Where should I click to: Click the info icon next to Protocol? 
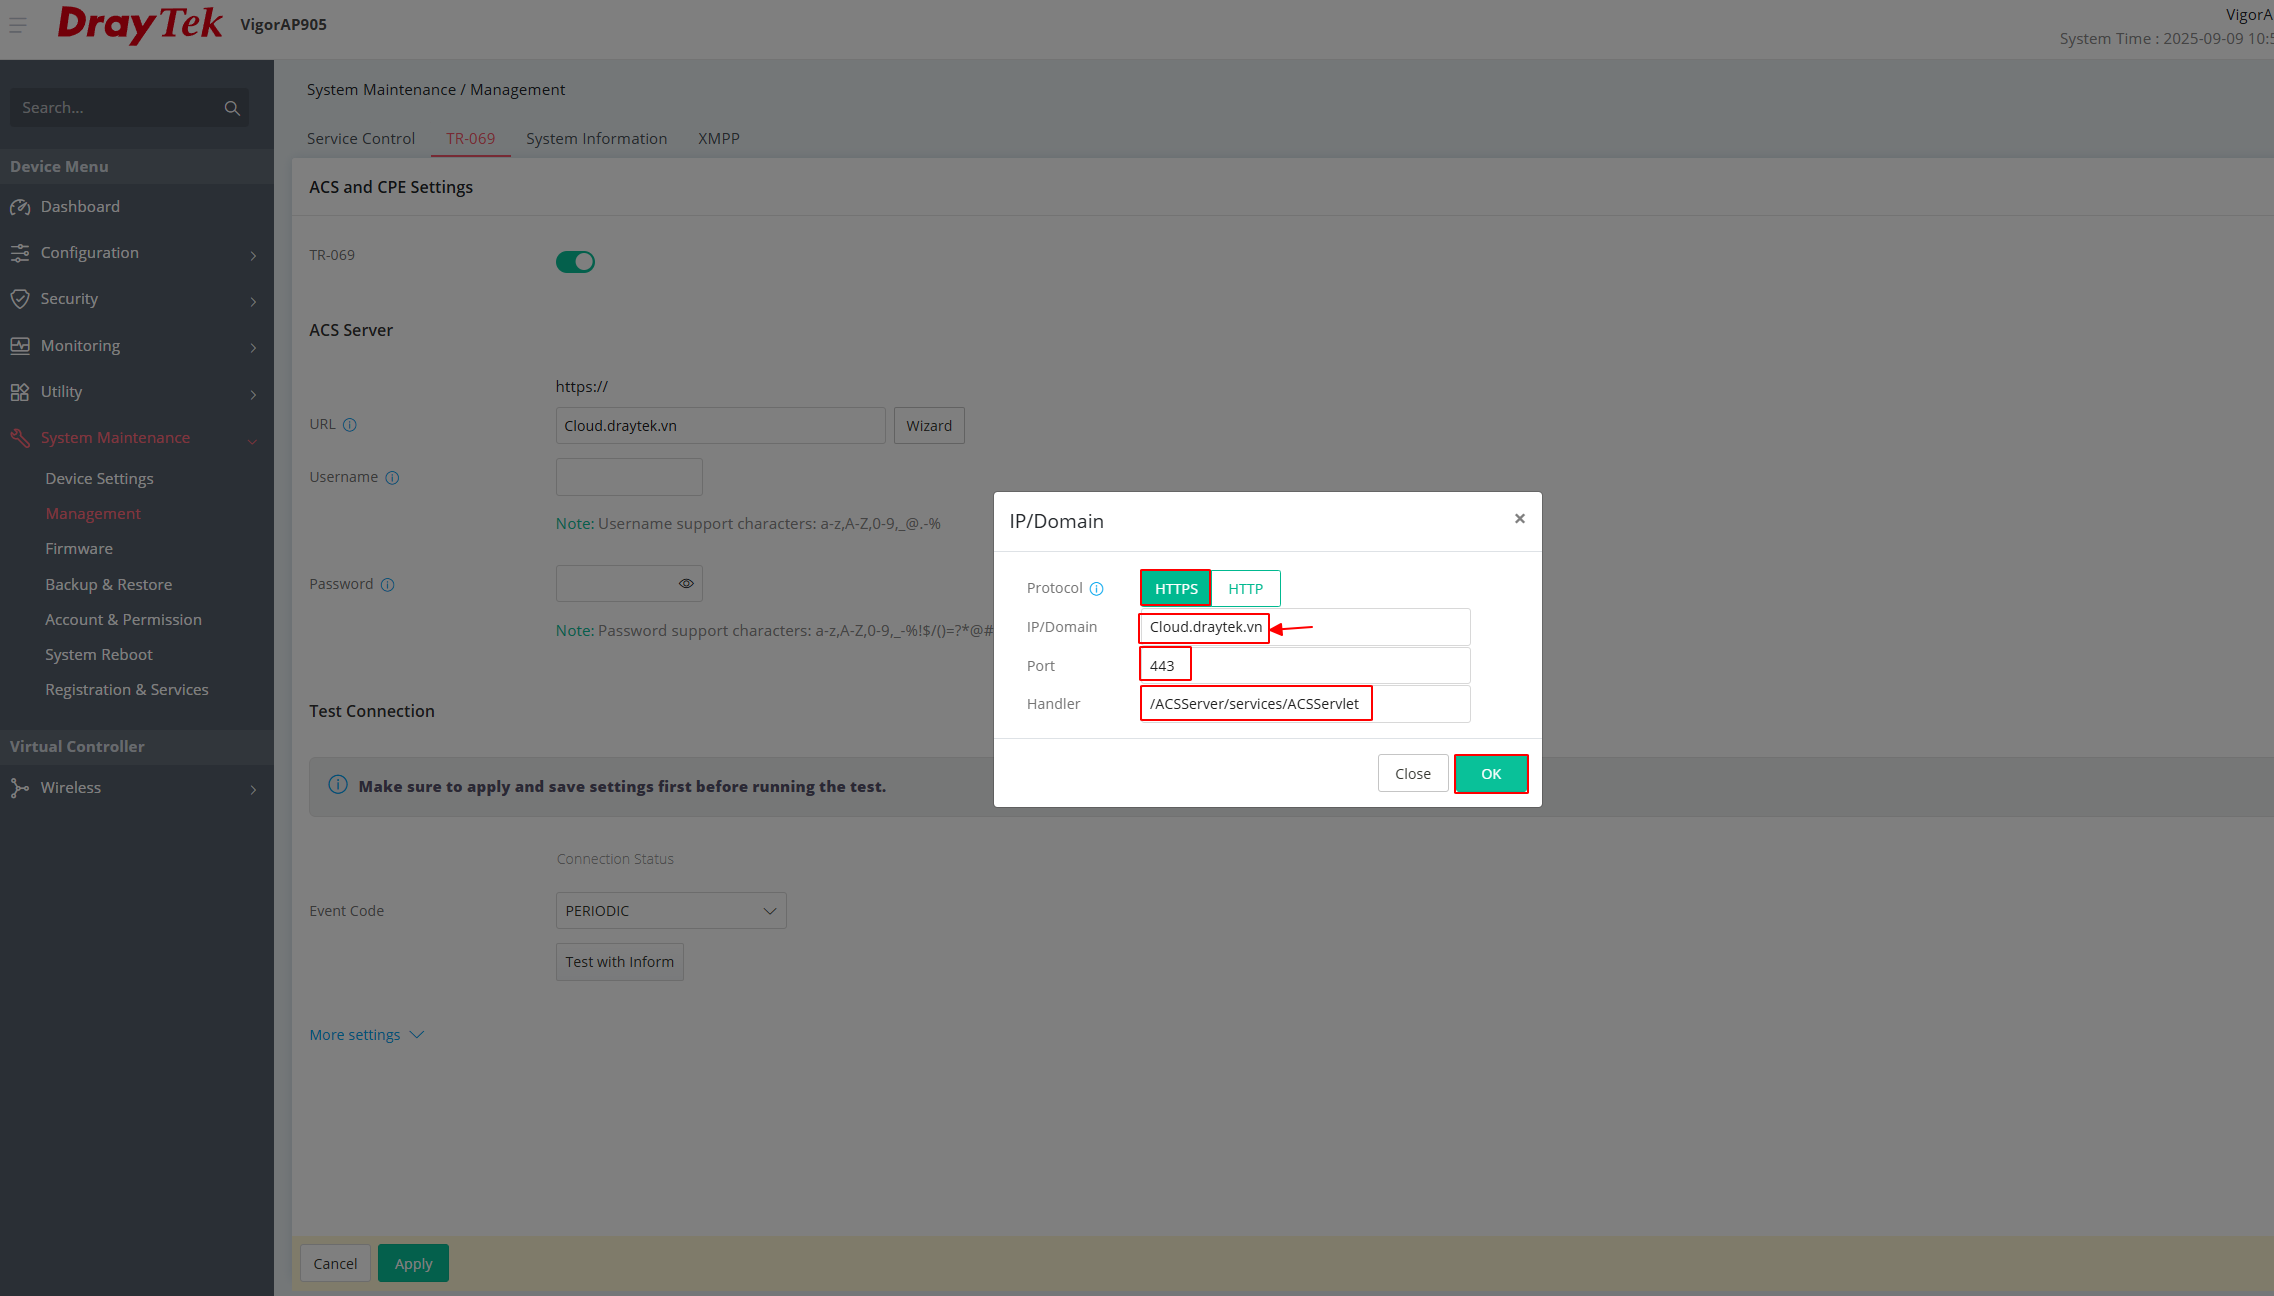coord(1098,588)
